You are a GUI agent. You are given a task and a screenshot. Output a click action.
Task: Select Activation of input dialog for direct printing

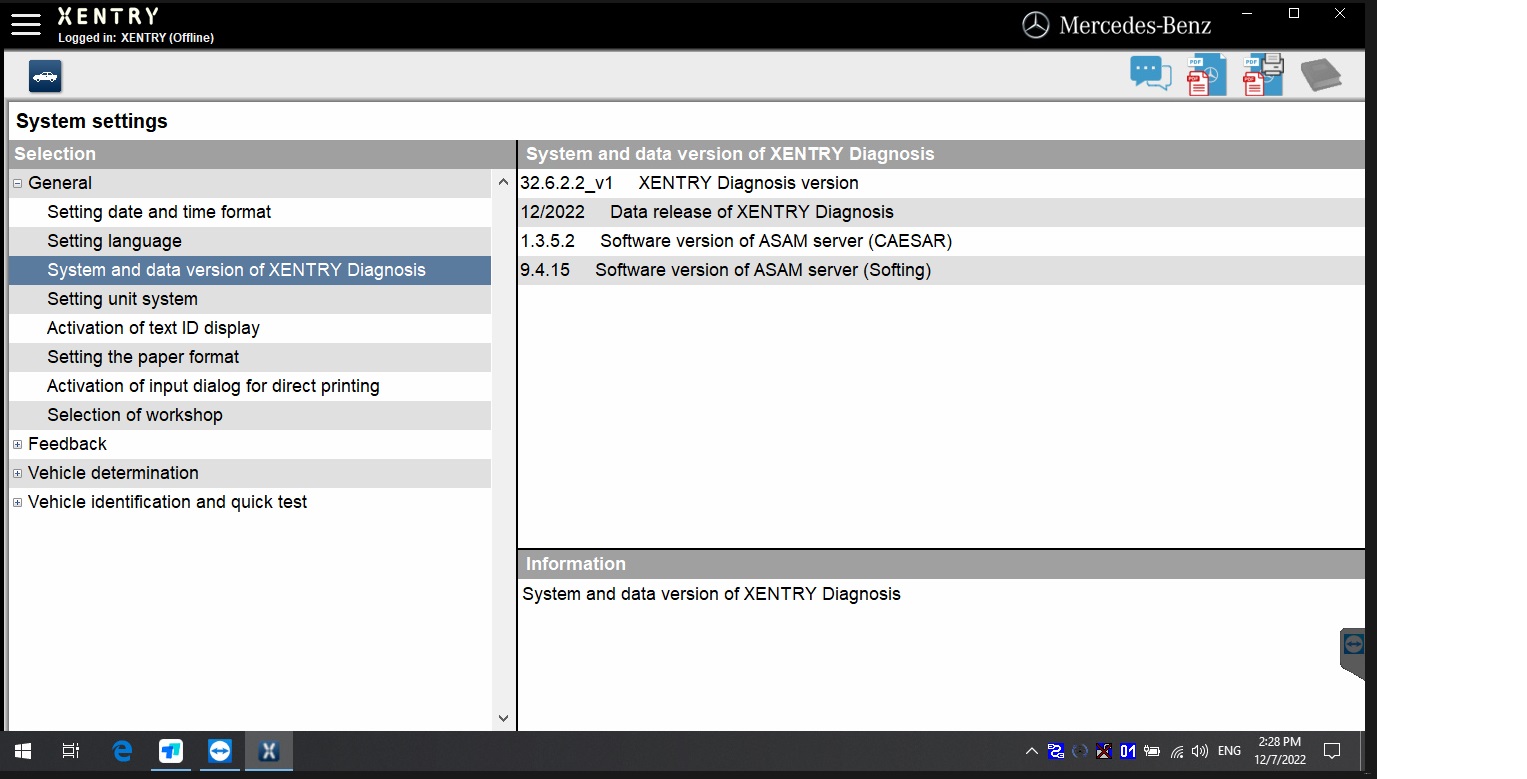pos(250,386)
